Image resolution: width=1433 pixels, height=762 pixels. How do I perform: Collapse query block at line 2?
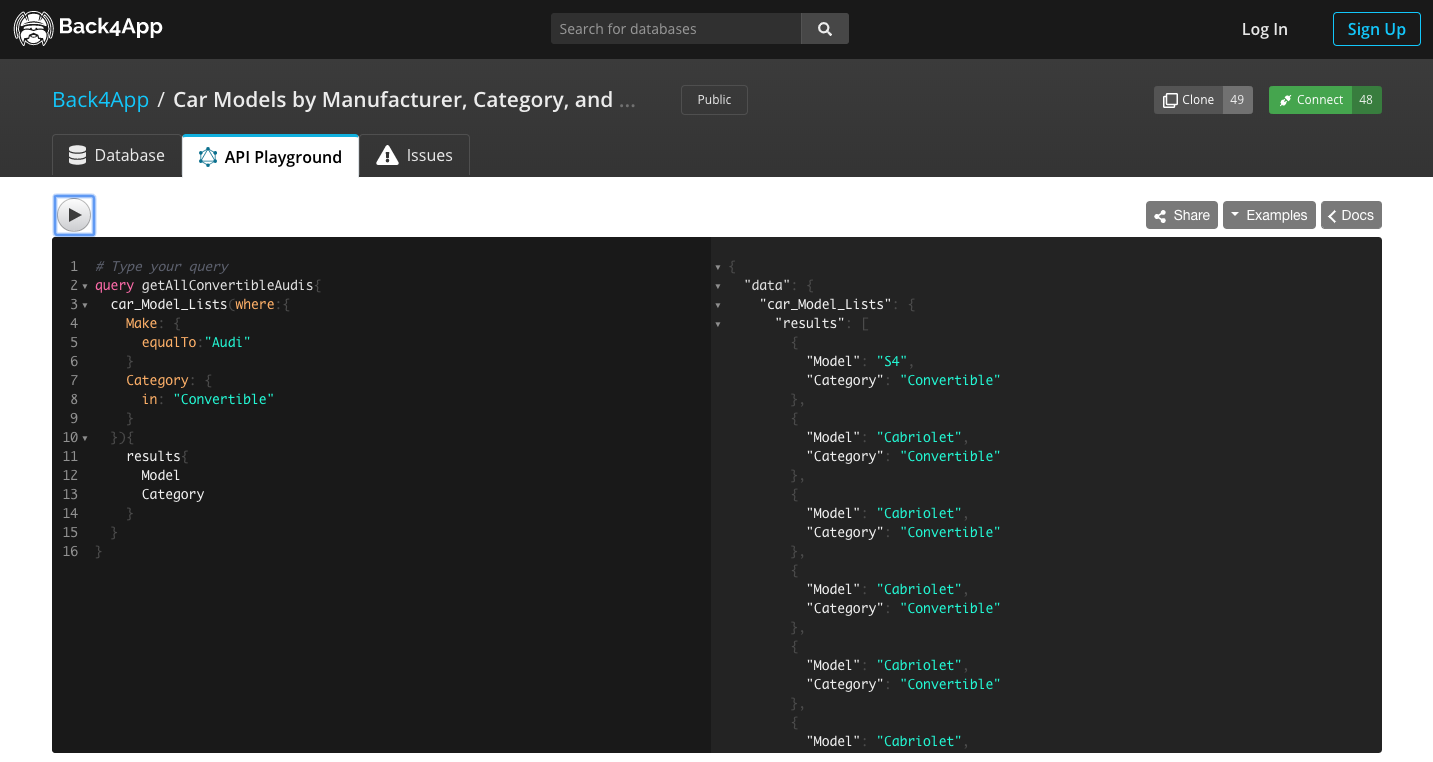[85, 286]
